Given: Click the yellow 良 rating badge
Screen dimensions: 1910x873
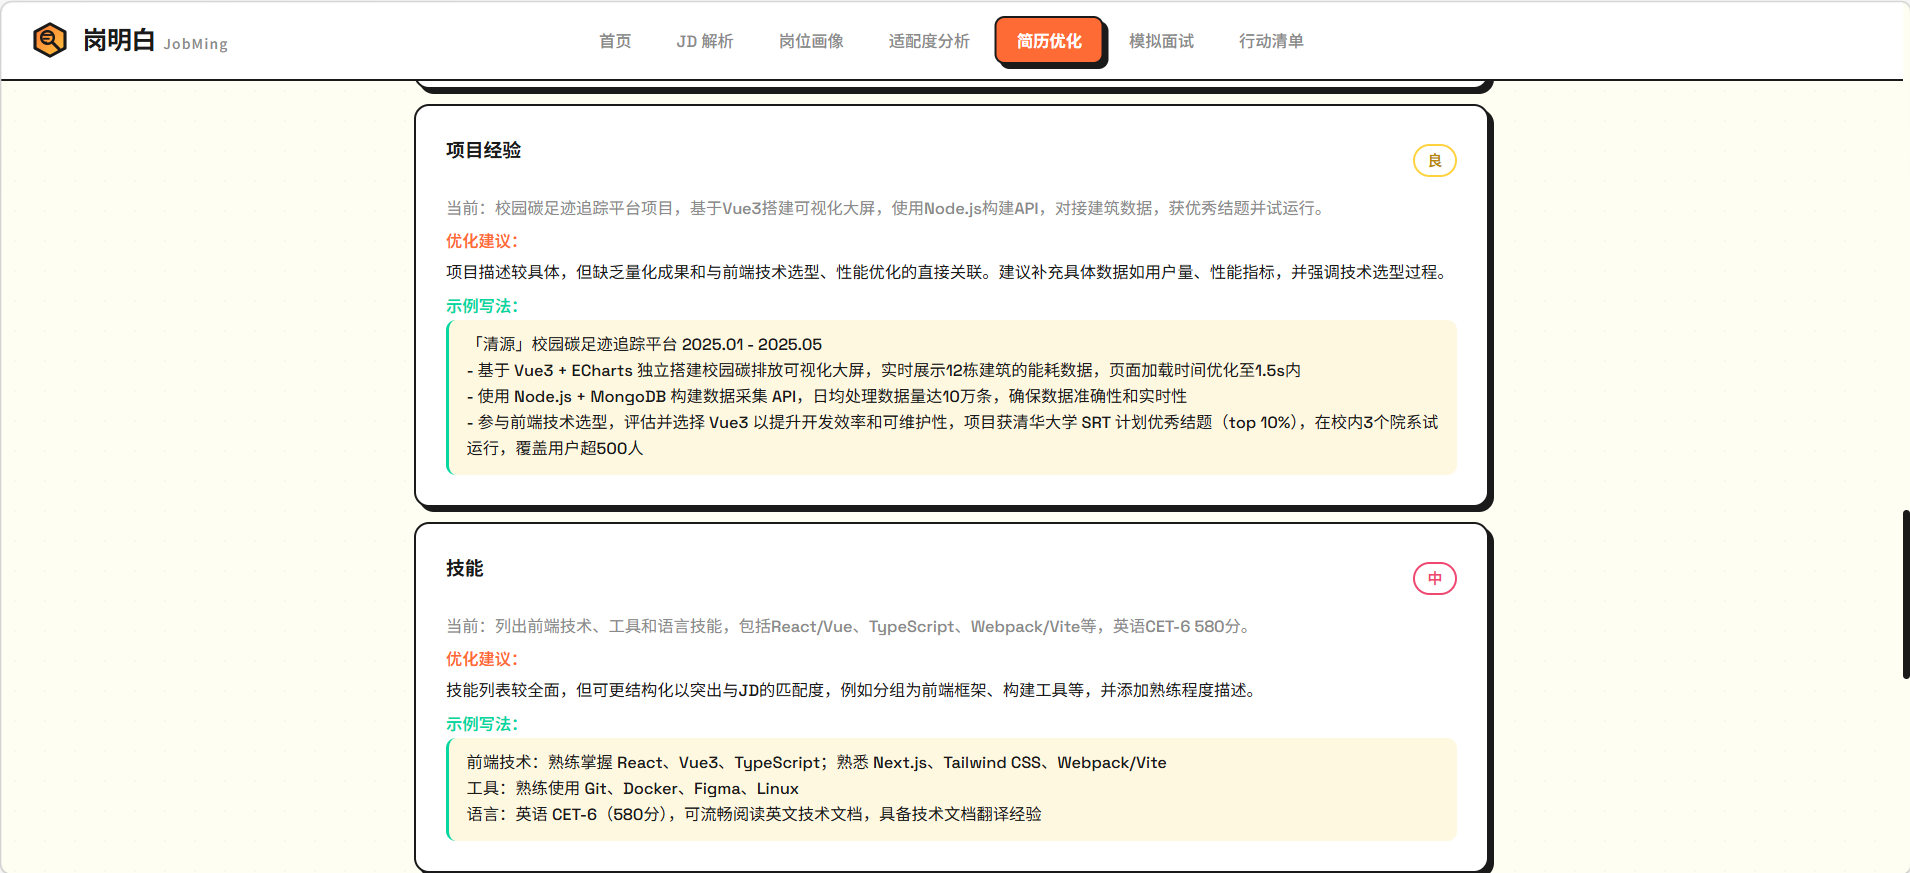Looking at the screenshot, I should click(x=1434, y=161).
